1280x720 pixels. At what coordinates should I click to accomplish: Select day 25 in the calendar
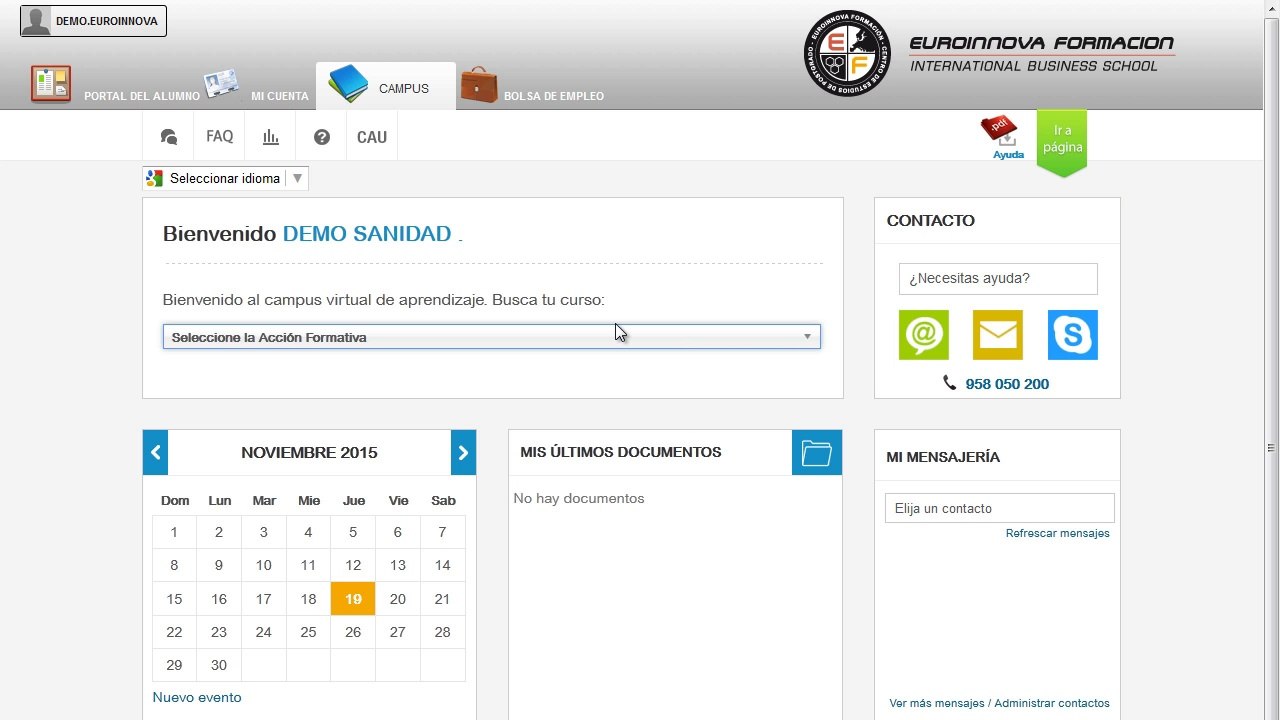308,632
